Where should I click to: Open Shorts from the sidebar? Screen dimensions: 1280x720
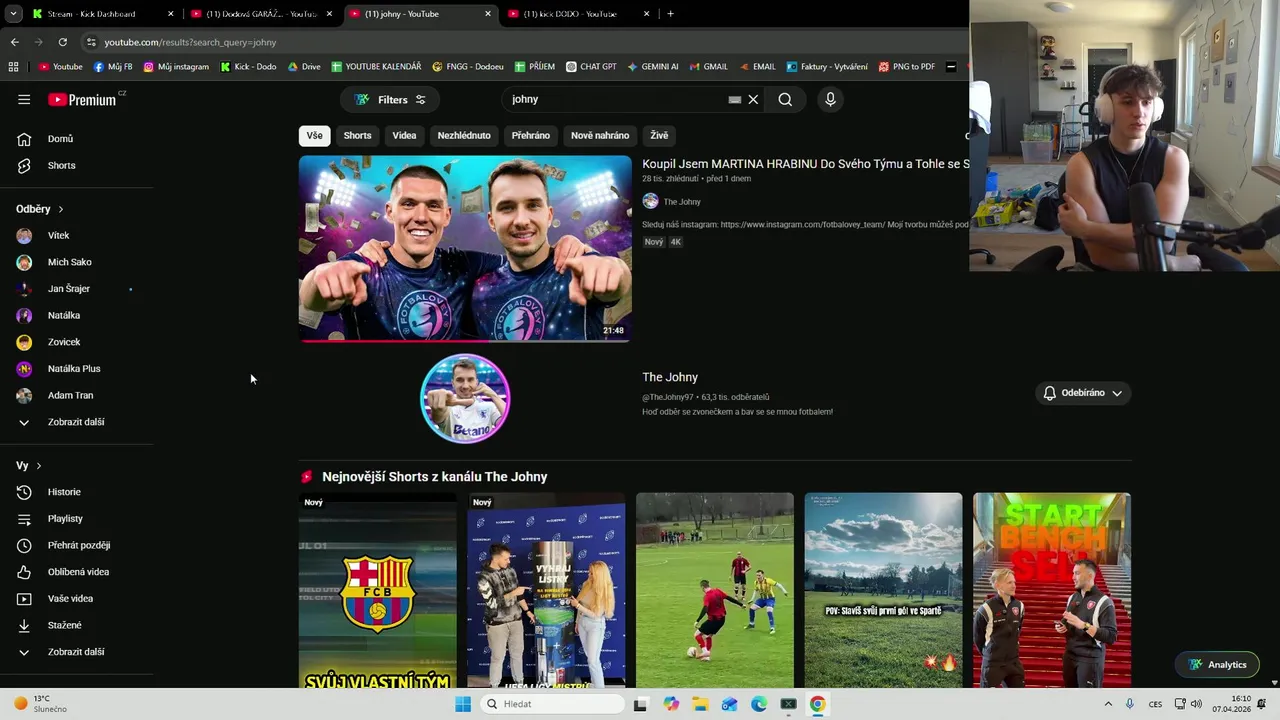pyautogui.click(x=61, y=165)
